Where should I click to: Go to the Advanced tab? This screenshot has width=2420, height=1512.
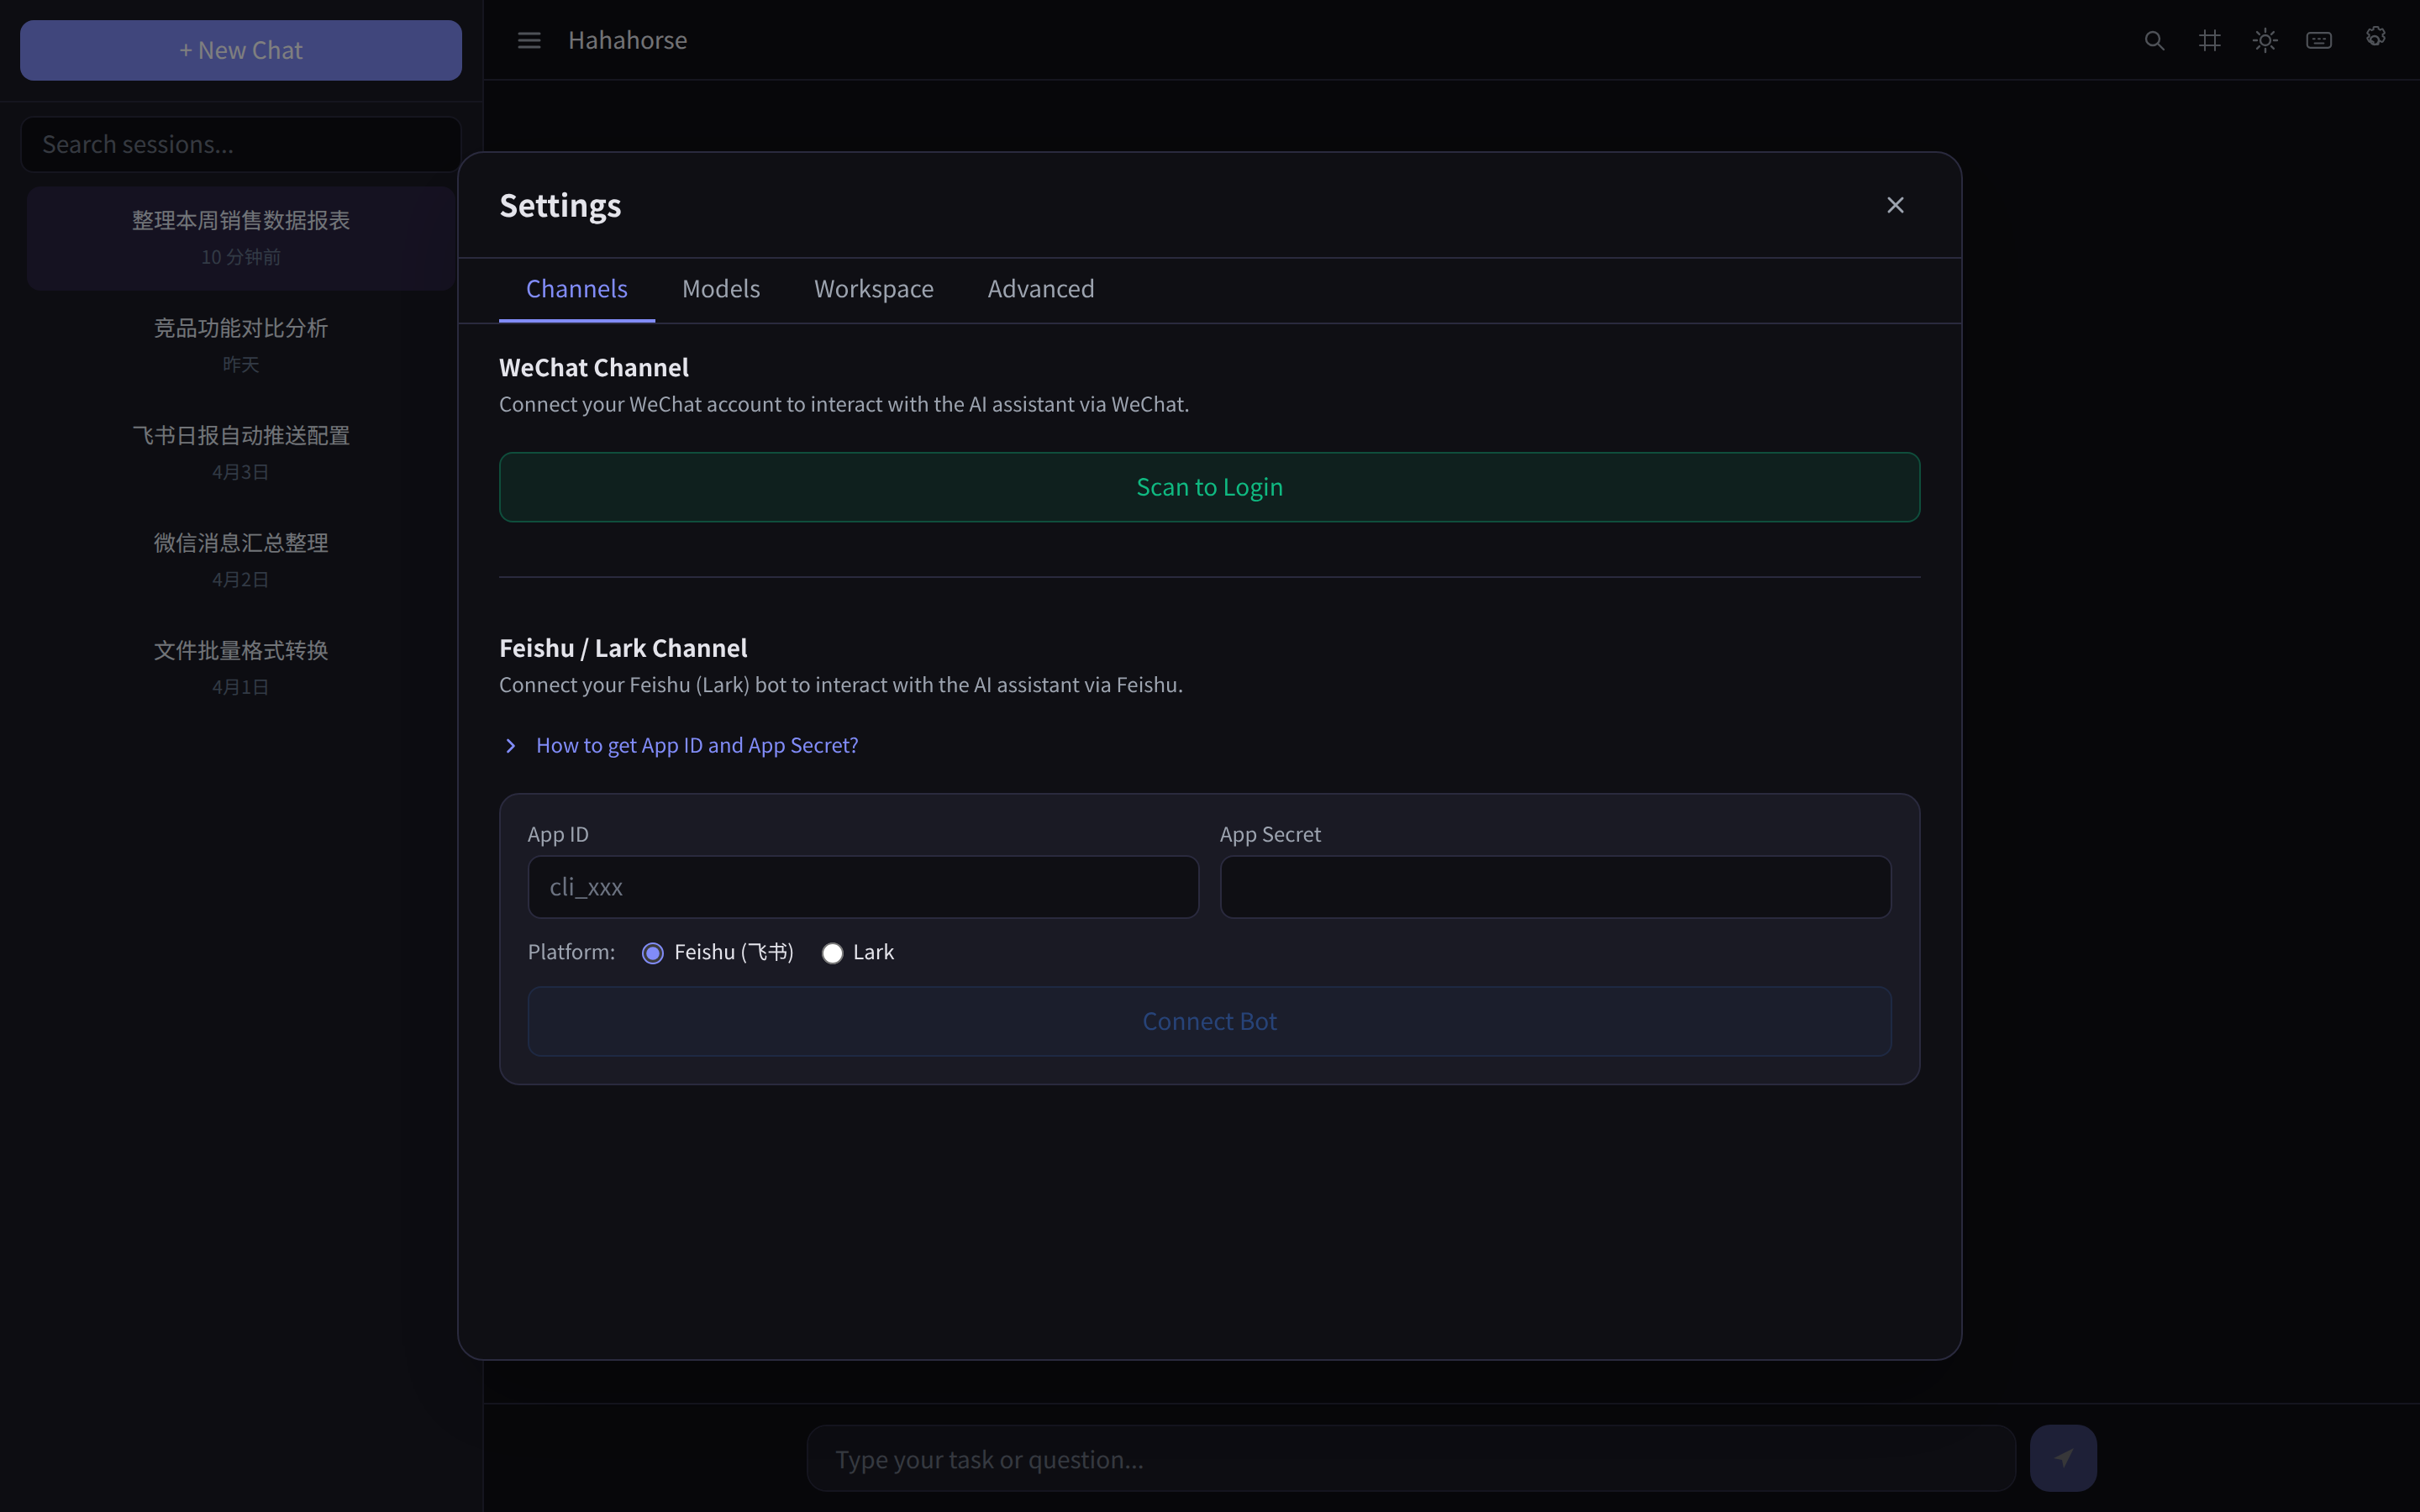(1040, 289)
